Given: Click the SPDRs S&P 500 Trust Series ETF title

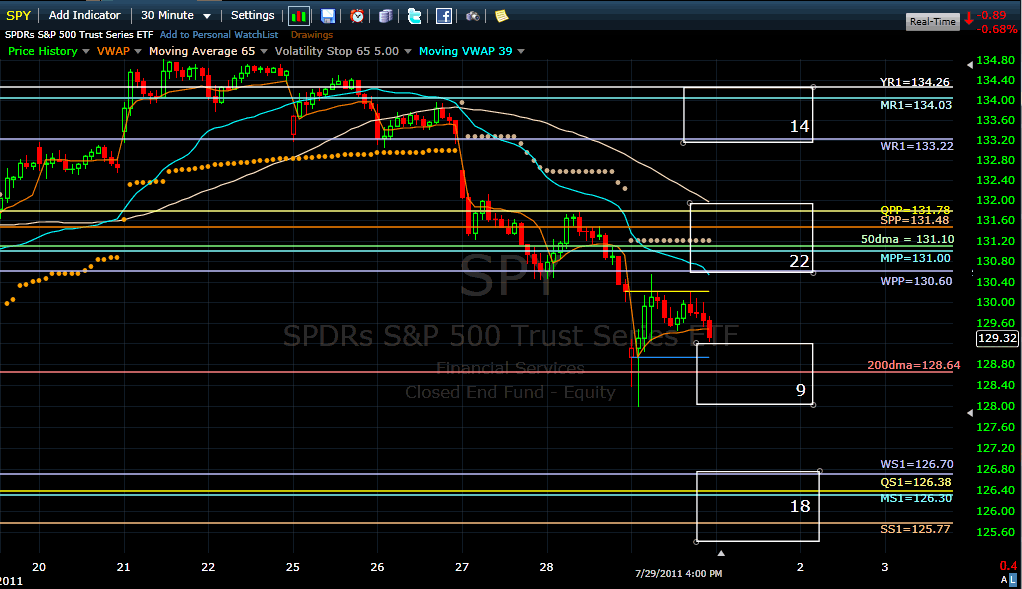Looking at the screenshot, I should click(79, 35).
